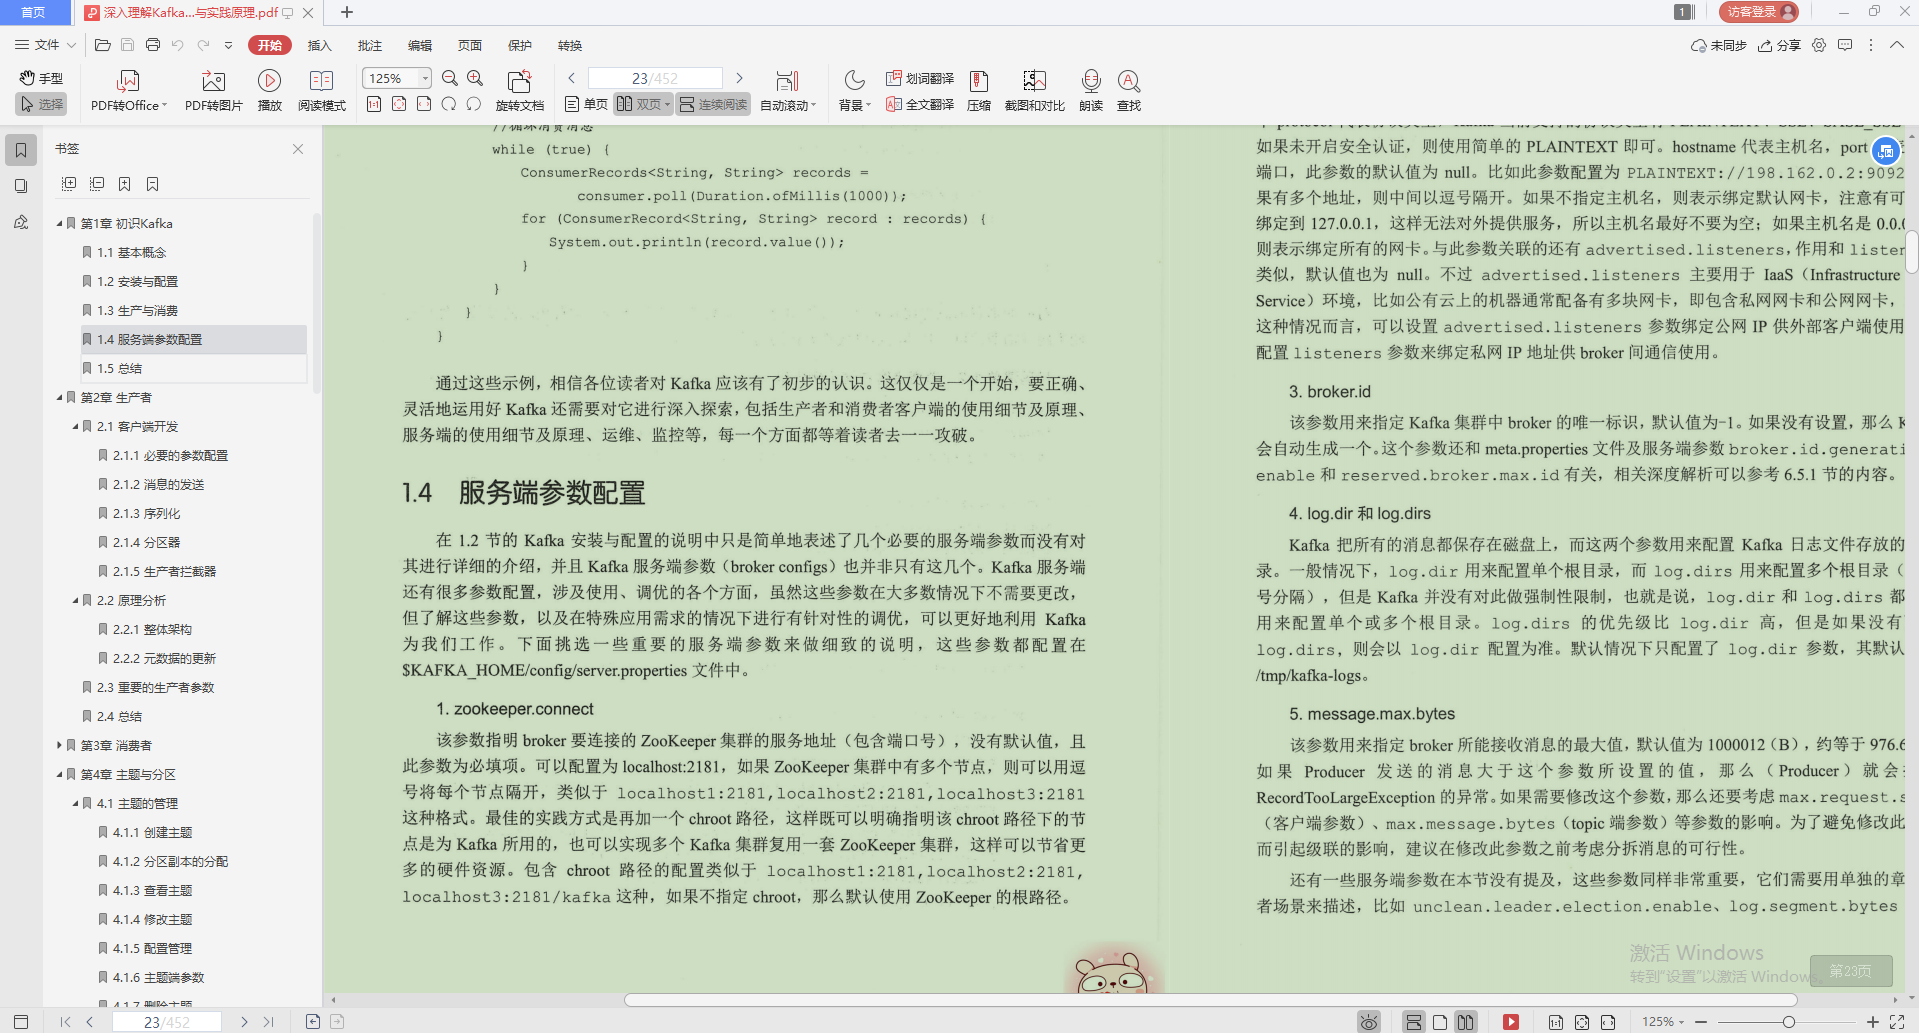Open 截图和对比 screenshot comparison tool
This screenshot has height=1033, width=1919.
[x=1034, y=89]
